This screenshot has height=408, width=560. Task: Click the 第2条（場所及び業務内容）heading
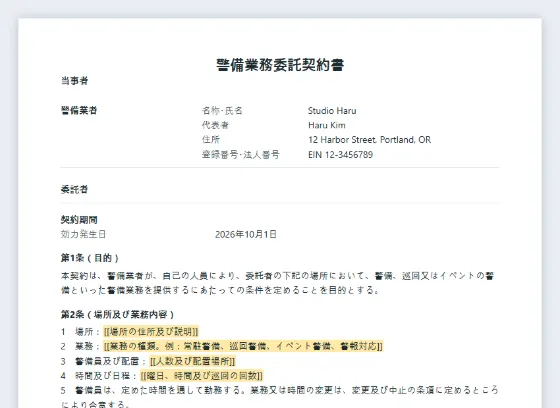point(118,315)
